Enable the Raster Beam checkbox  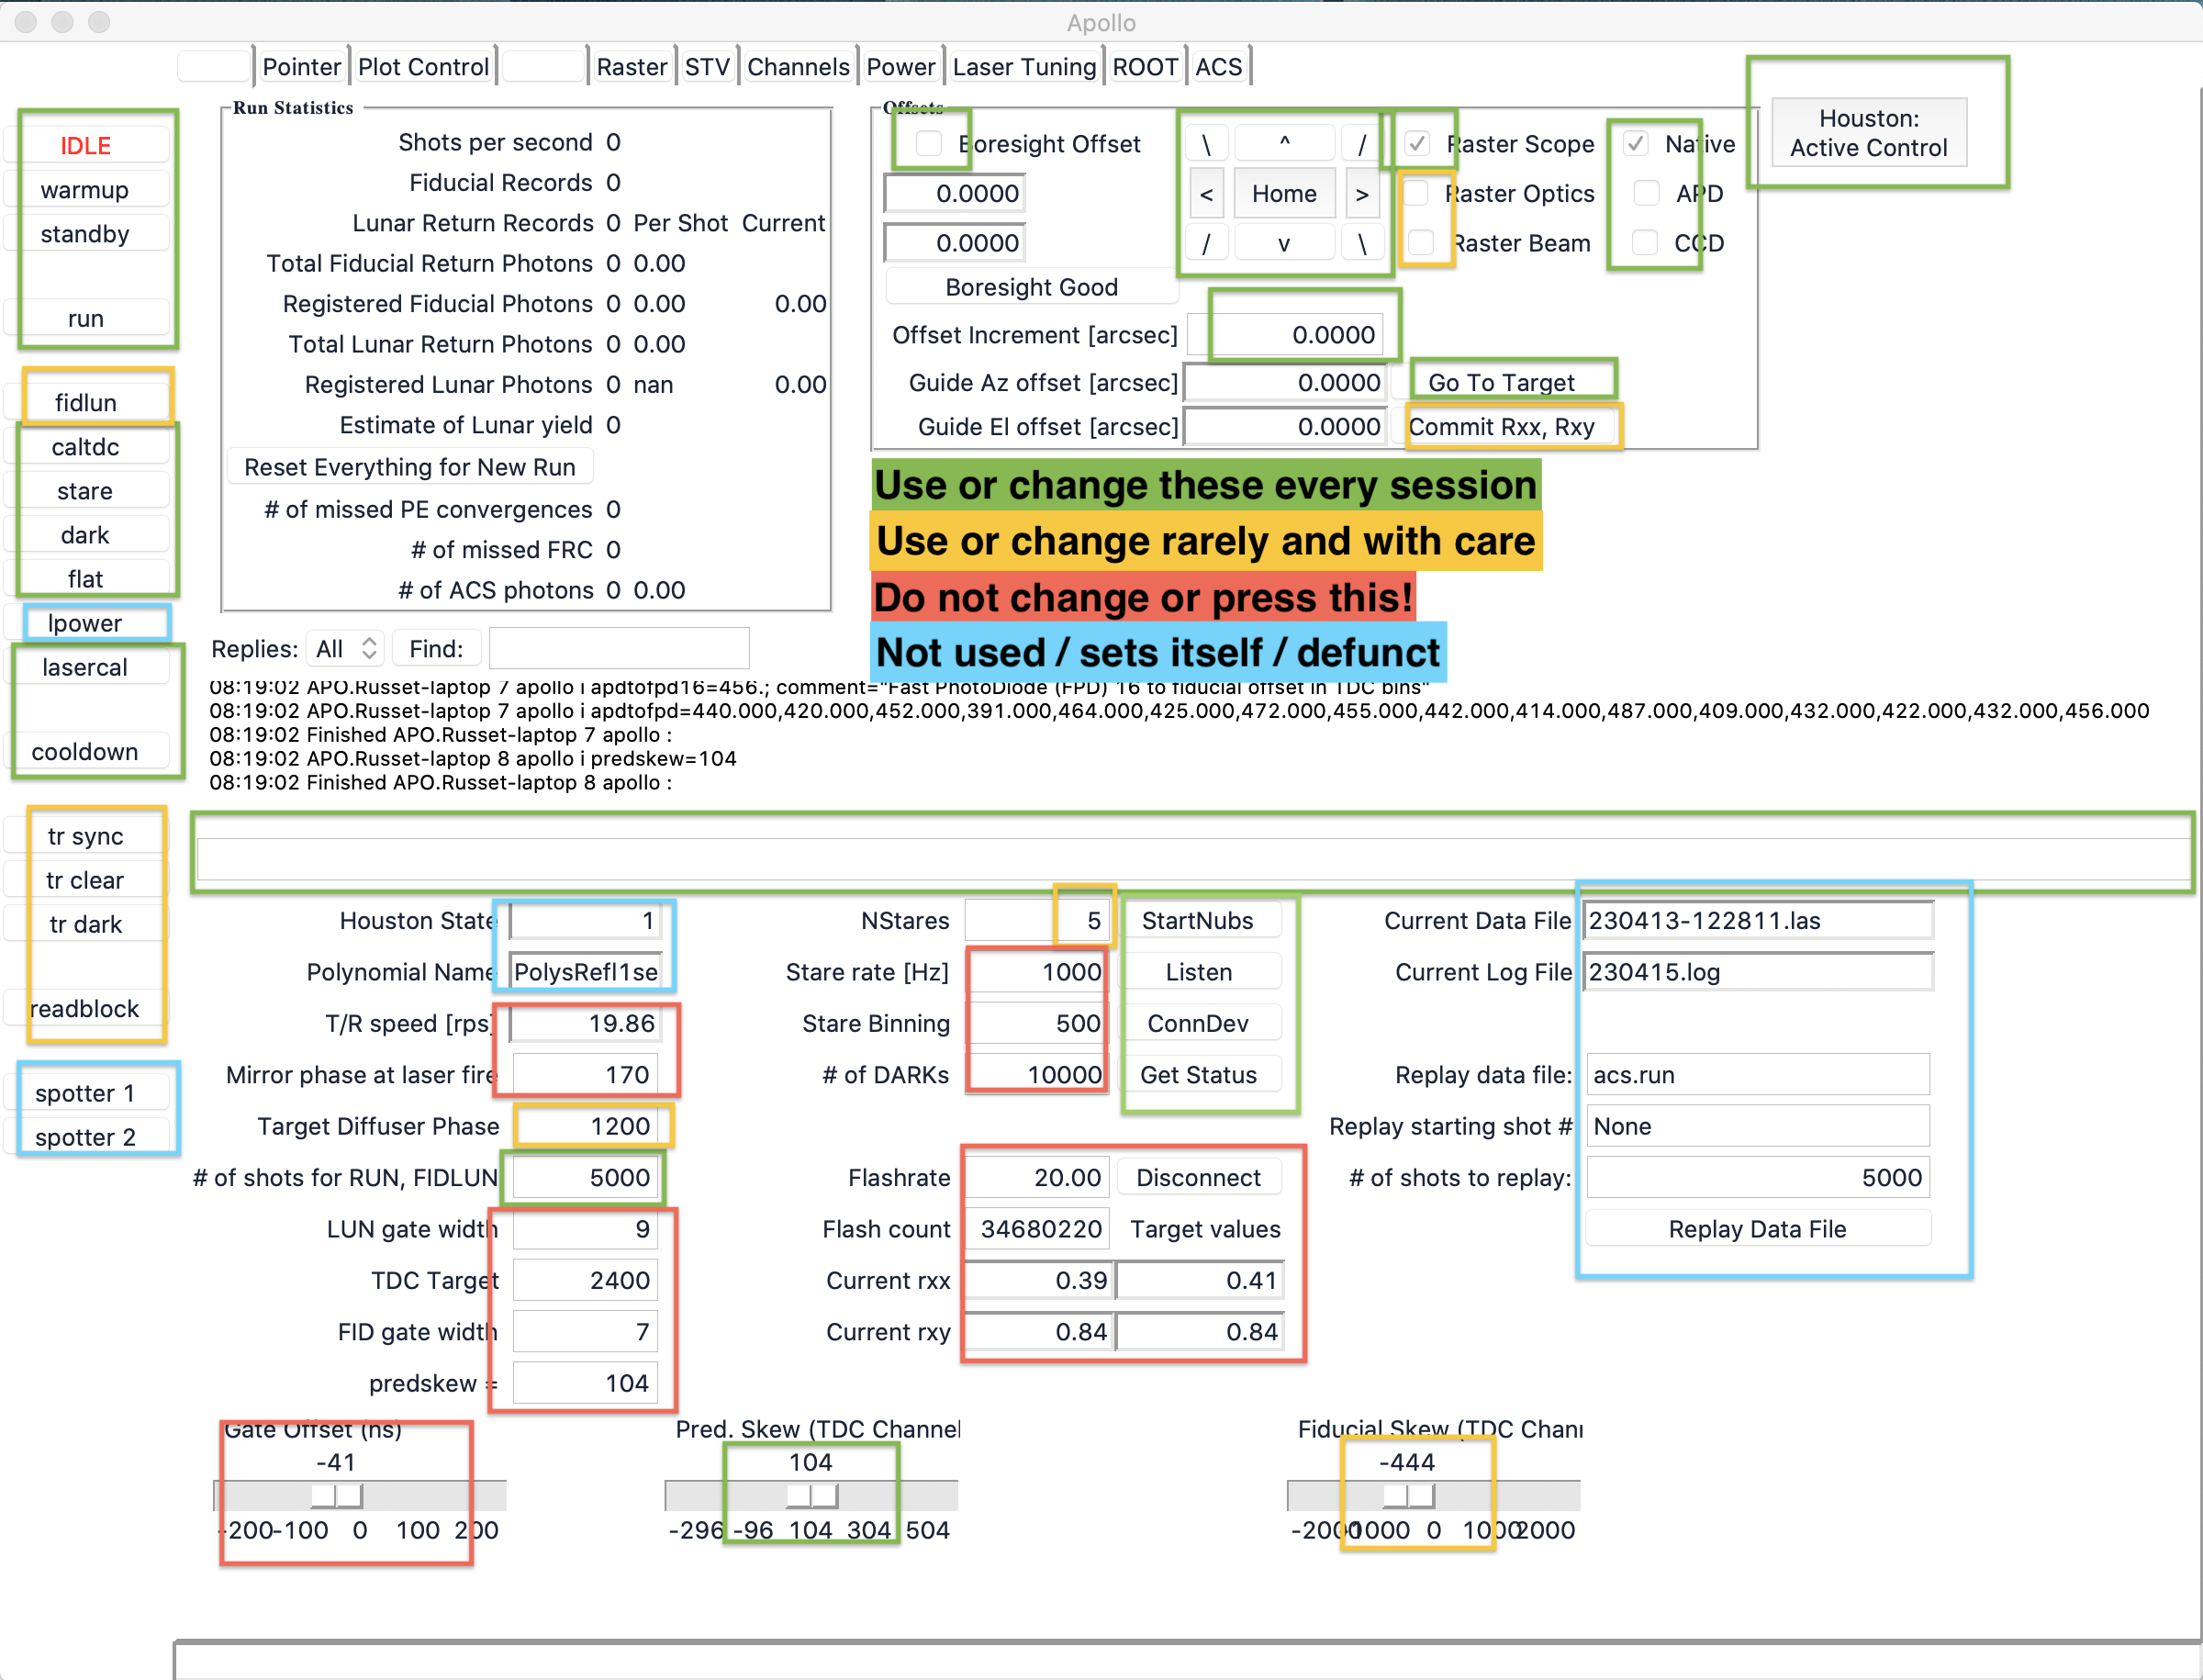(x=1421, y=243)
